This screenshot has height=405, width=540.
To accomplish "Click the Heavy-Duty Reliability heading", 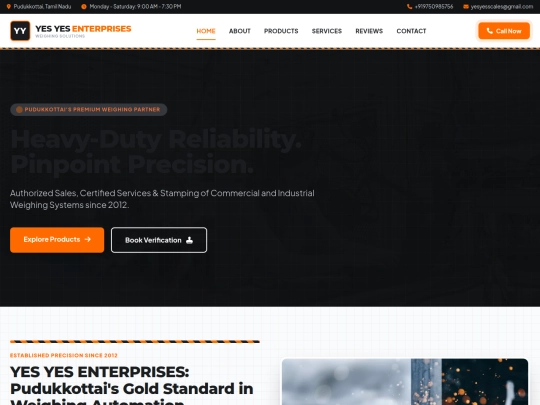I will coord(156,139).
